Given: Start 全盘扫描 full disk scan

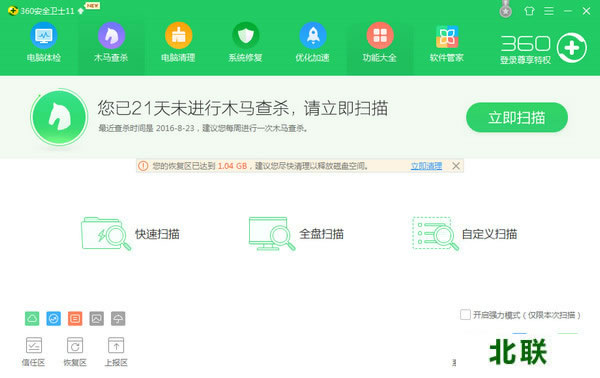Looking at the screenshot, I should (x=296, y=234).
